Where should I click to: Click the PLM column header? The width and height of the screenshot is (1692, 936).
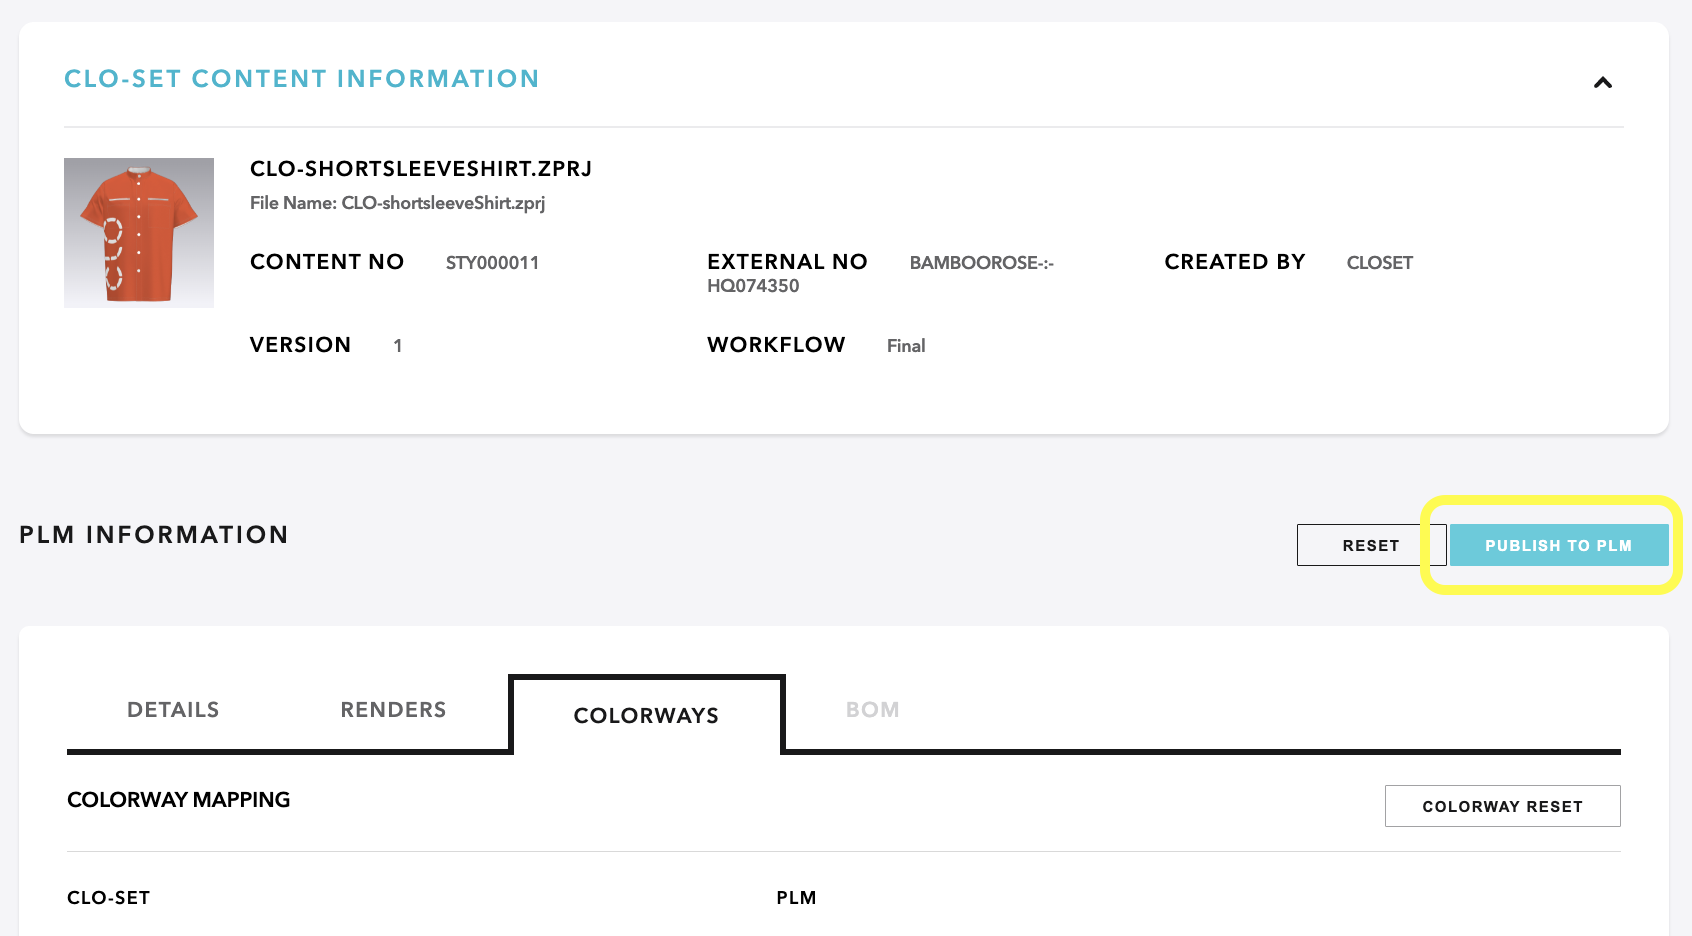[x=796, y=898]
